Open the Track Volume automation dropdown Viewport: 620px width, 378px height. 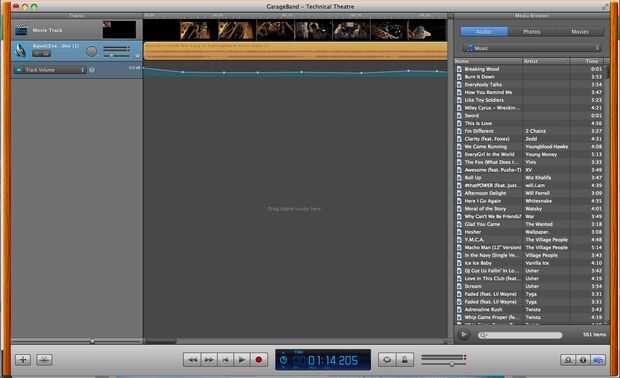50,70
